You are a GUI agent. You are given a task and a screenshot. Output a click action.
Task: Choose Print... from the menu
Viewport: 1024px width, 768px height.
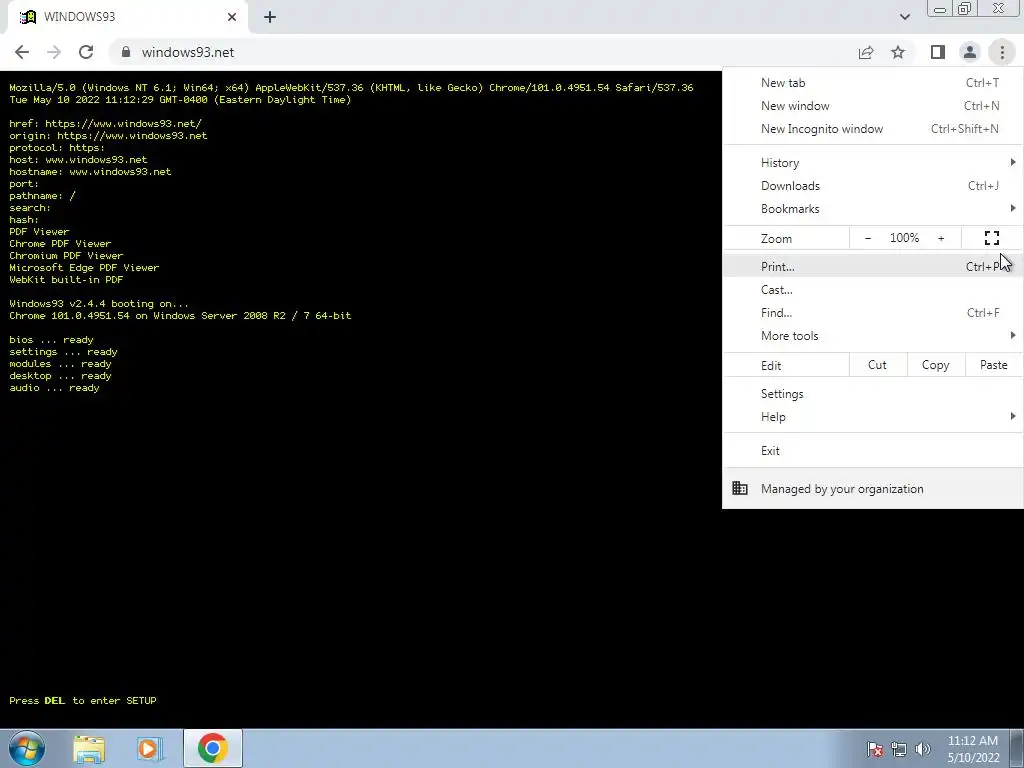[x=872, y=266]
